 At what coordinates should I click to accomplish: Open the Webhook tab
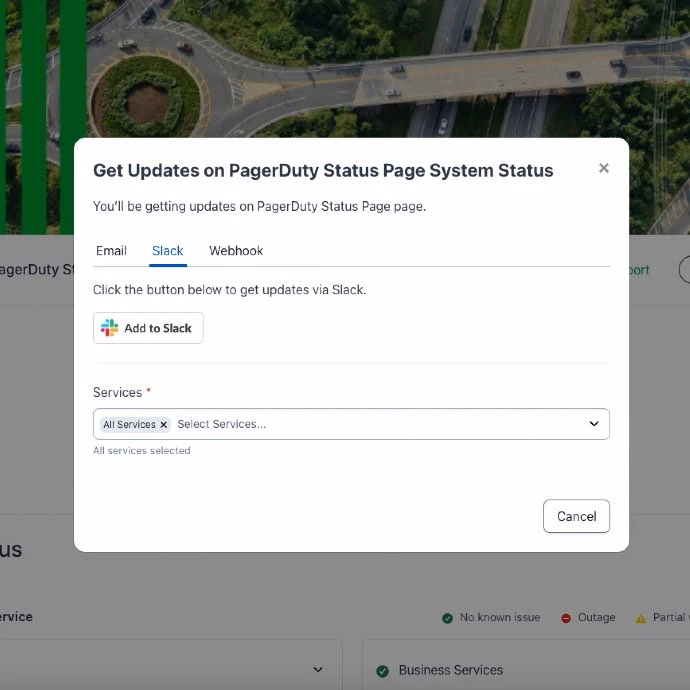[236, 251]
